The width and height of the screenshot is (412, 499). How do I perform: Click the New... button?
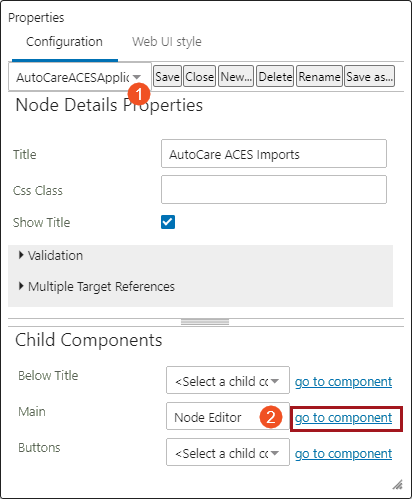coord(236,76)
